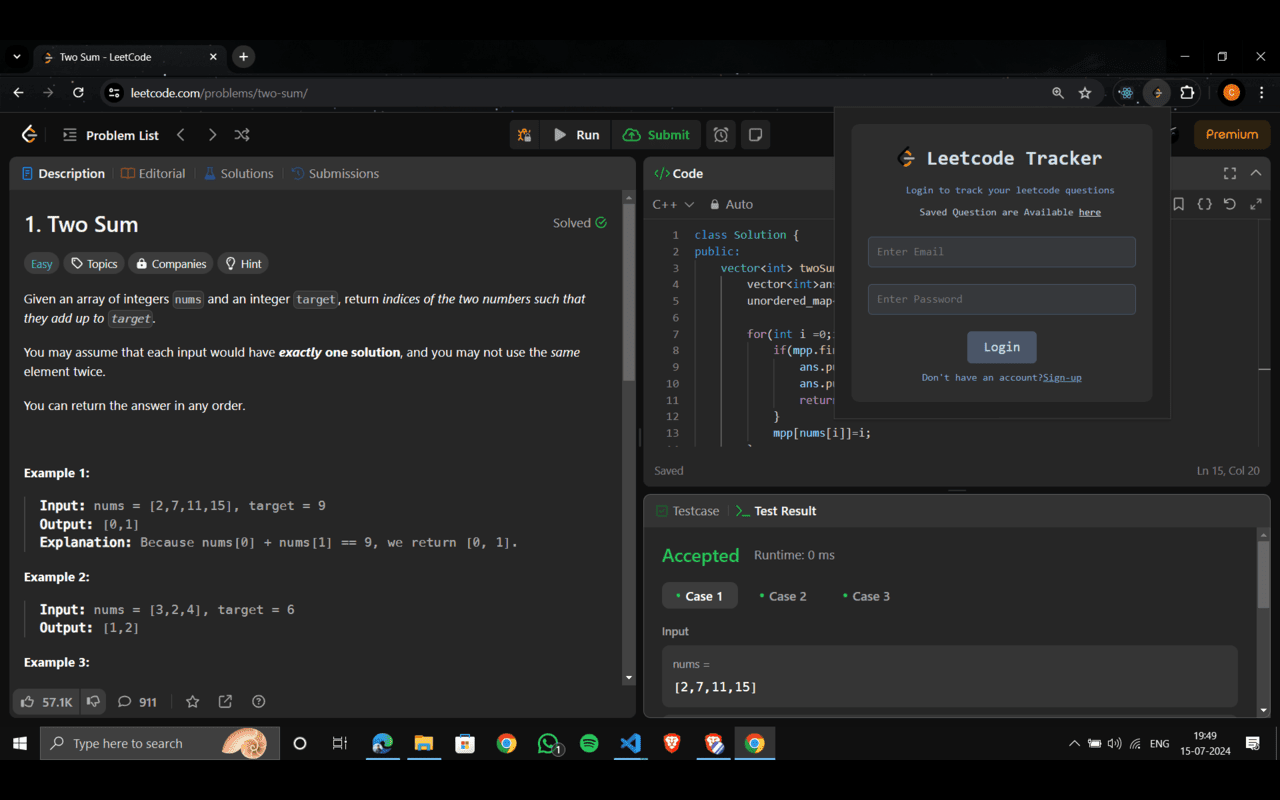Follow the 'here' saved questions link
Screen dimensions: 1280x800
click(x=1090, y=212)
